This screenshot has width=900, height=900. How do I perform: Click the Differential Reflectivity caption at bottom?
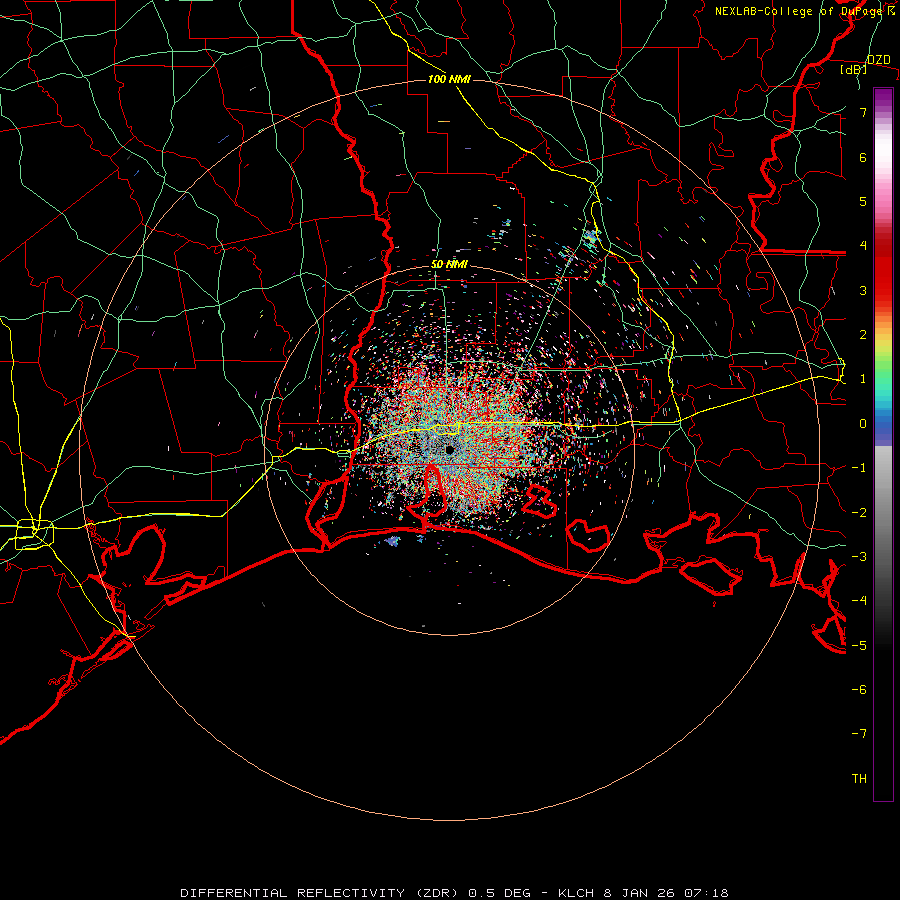[x=454, y=893]
